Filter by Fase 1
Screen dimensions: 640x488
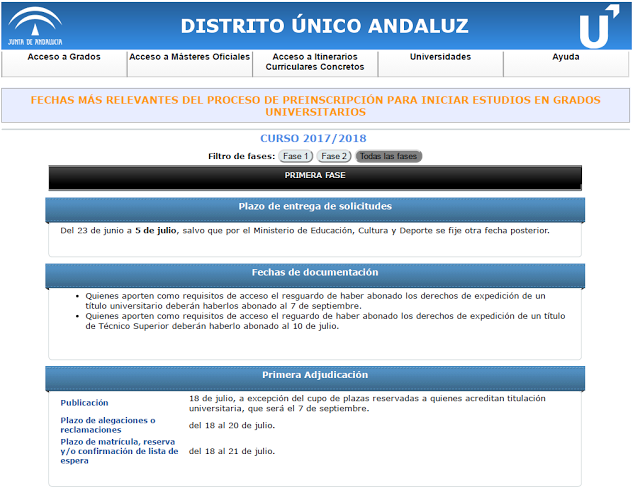pos(296,157)
